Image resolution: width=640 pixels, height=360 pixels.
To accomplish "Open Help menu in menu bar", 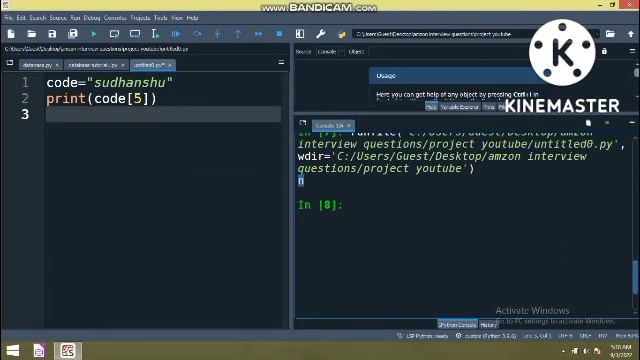I will 192,18.
